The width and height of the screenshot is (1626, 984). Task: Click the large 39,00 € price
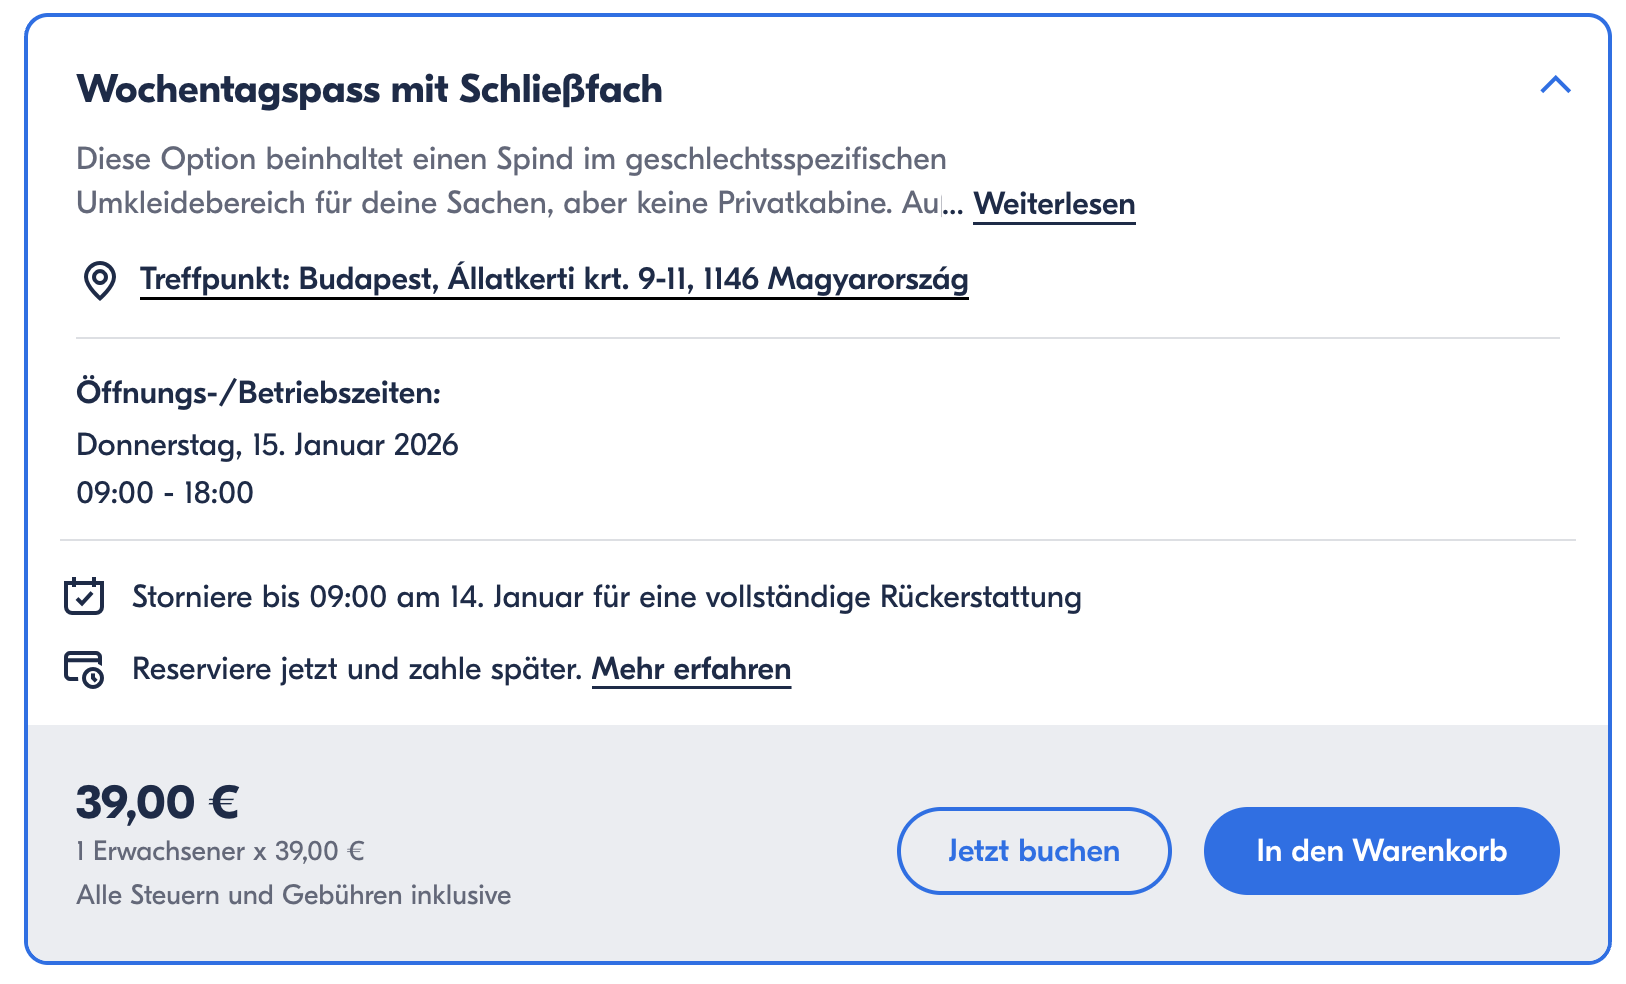tap(158, 802)
